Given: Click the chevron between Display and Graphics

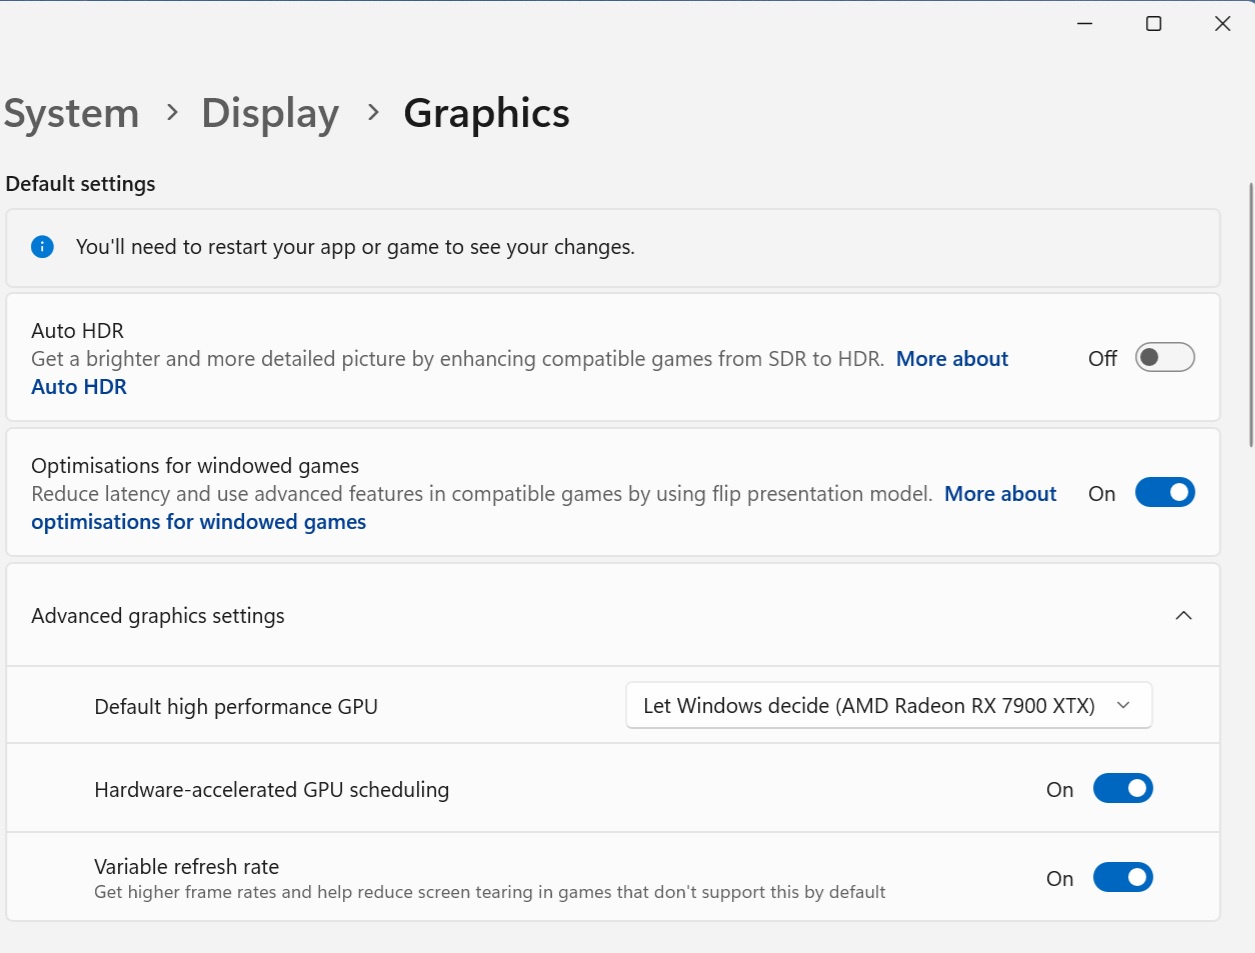Looking at the screenshot, I should click(373, 112).
